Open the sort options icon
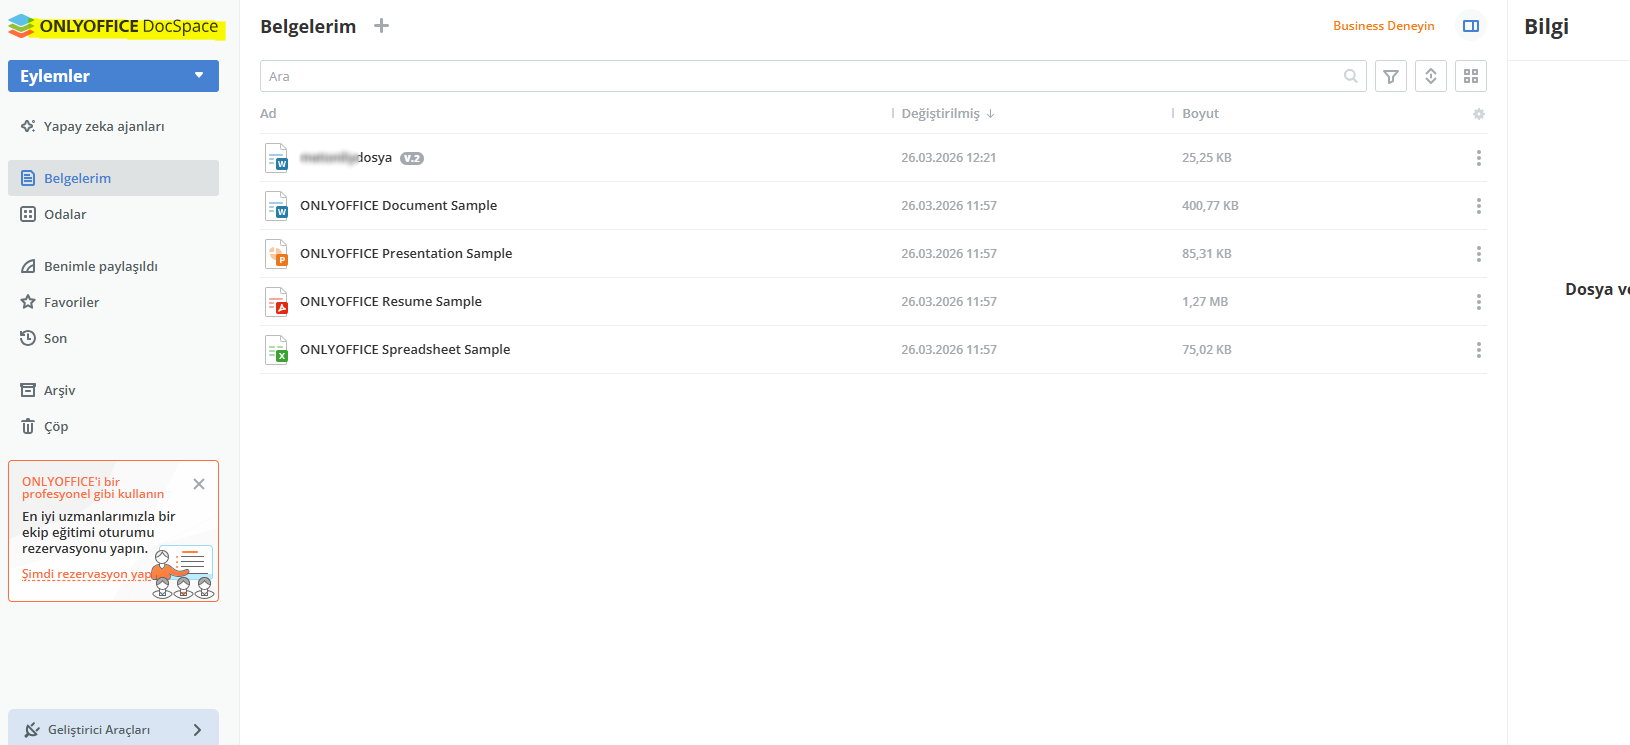This screenshot has width=1630, height=745. click(1430, 76)
